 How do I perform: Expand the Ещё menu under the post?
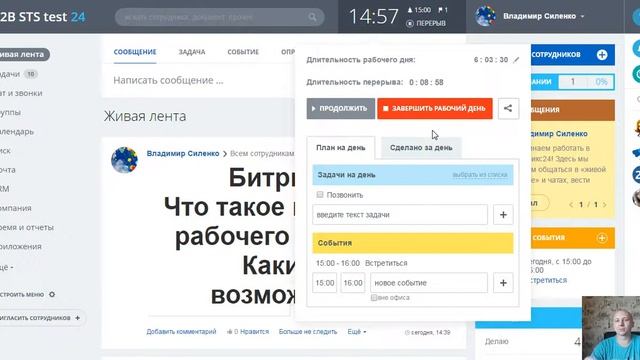point(357,332)
